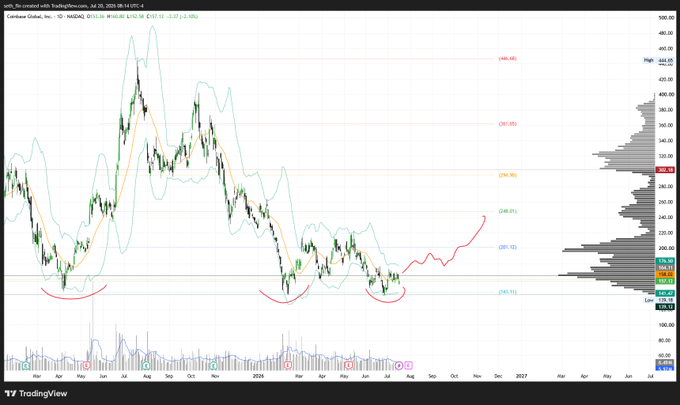The width and height of the screenshot is (680, 405).
Task: Click the (446.68) Fibonacci level label
Action: coord(507,59)
